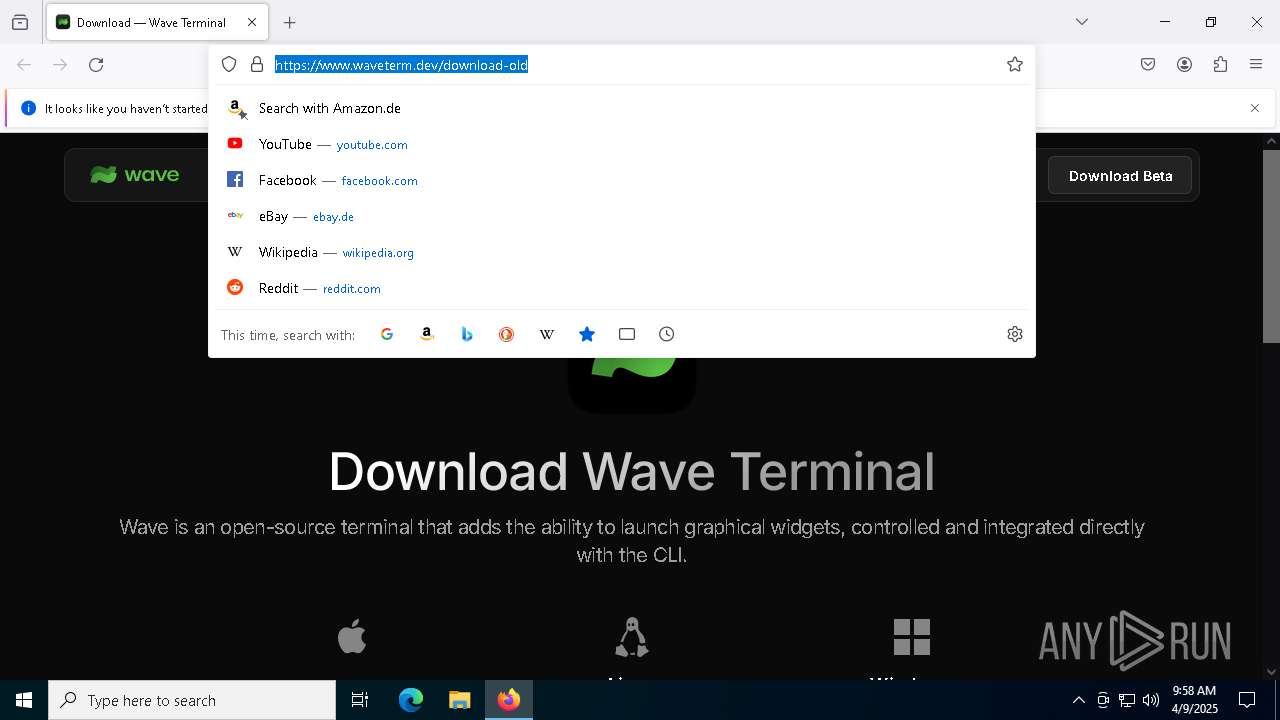1280x720 pixels.
Task: Open File Explorer from taskbar
Action: [459, 700]
